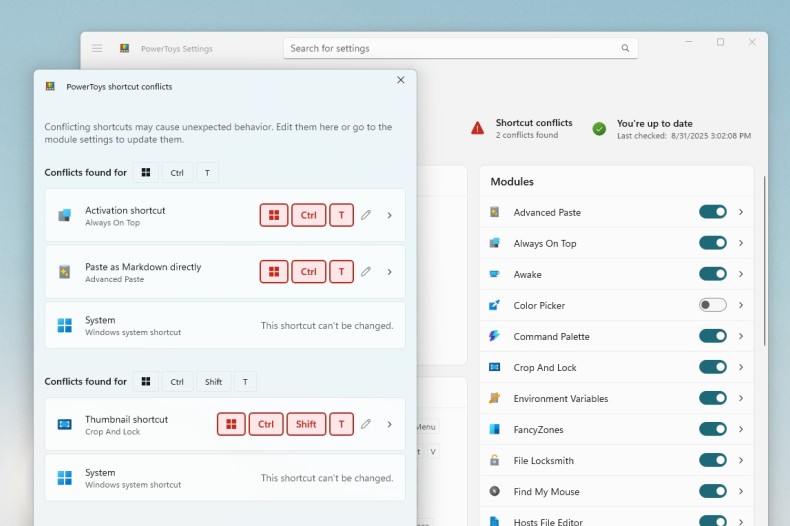This screenshot has width=790, height=526.
Task: Click the red Shortcut conflicts warning icon
Action: 478,128
